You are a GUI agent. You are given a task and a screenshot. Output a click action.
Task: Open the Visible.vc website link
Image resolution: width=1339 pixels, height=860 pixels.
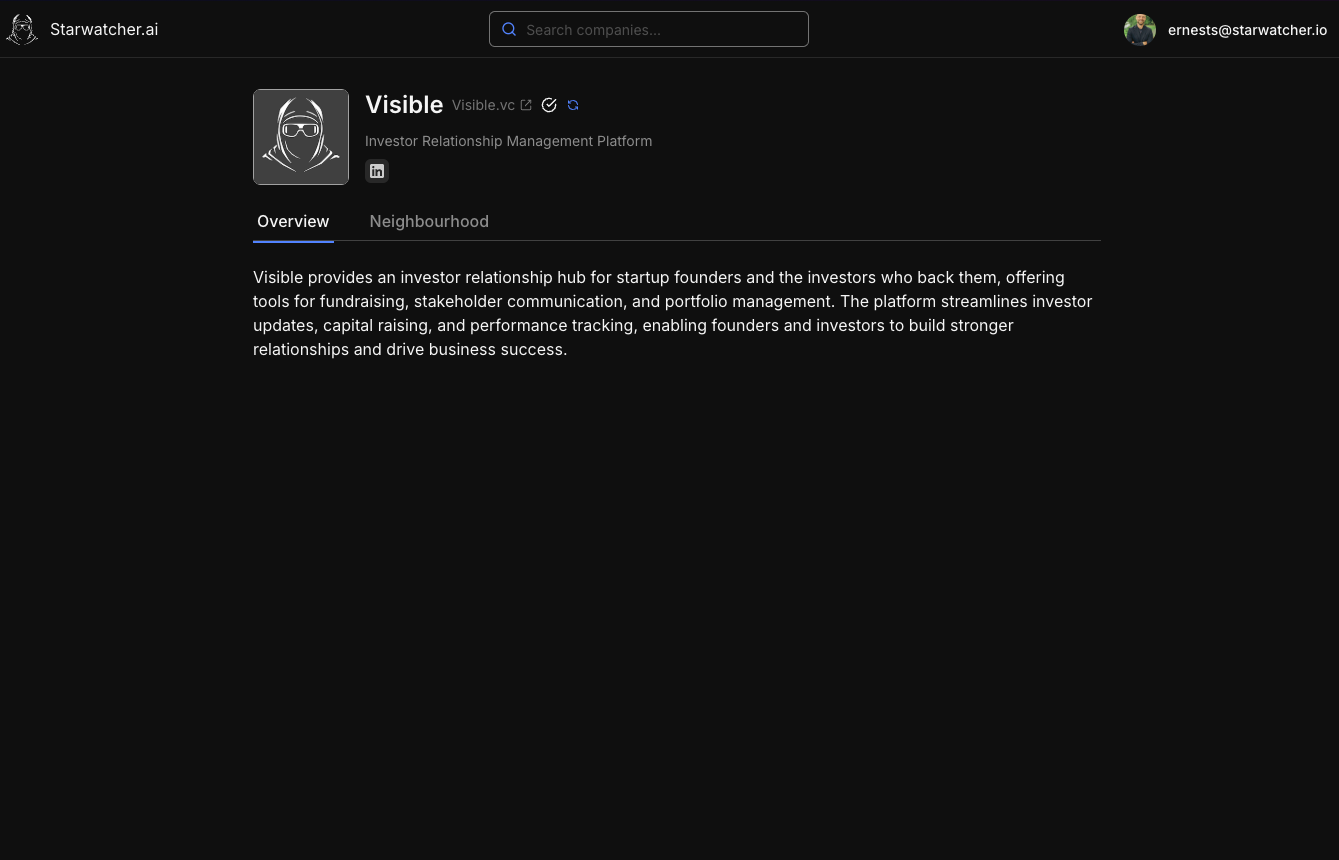[x=483, y=105]
